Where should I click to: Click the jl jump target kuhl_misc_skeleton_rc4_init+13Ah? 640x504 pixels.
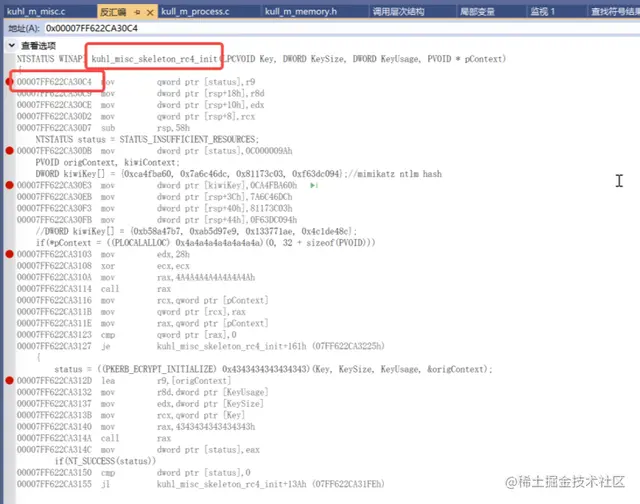pos(271,484)
